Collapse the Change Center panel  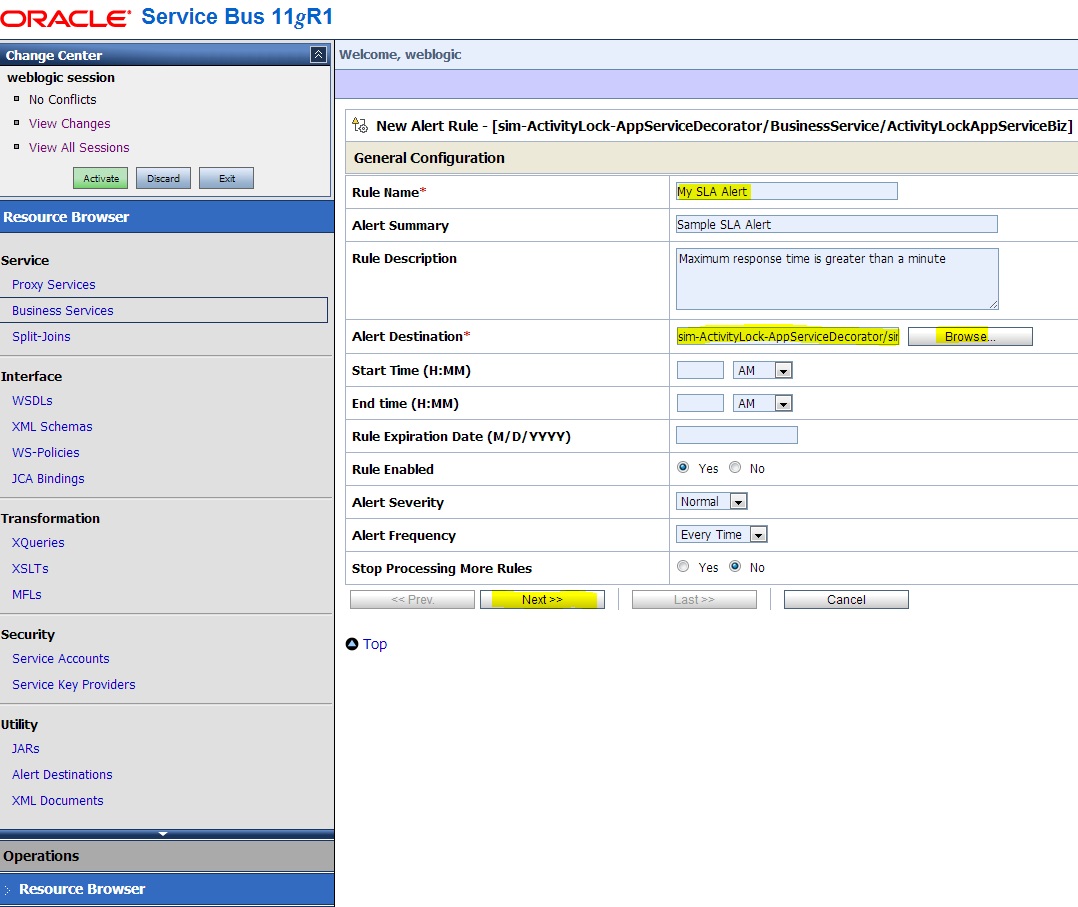pyautogui.click(x=318, y=54)
